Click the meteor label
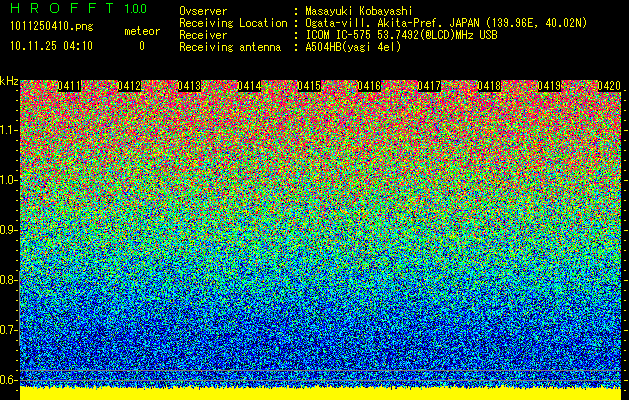The width and height of the screenshot is (629, 400). click(142, 31)
